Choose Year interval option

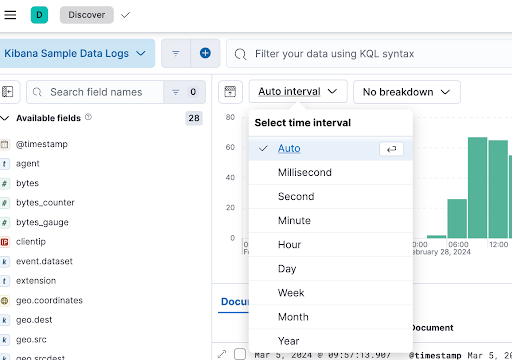(331, 341)
